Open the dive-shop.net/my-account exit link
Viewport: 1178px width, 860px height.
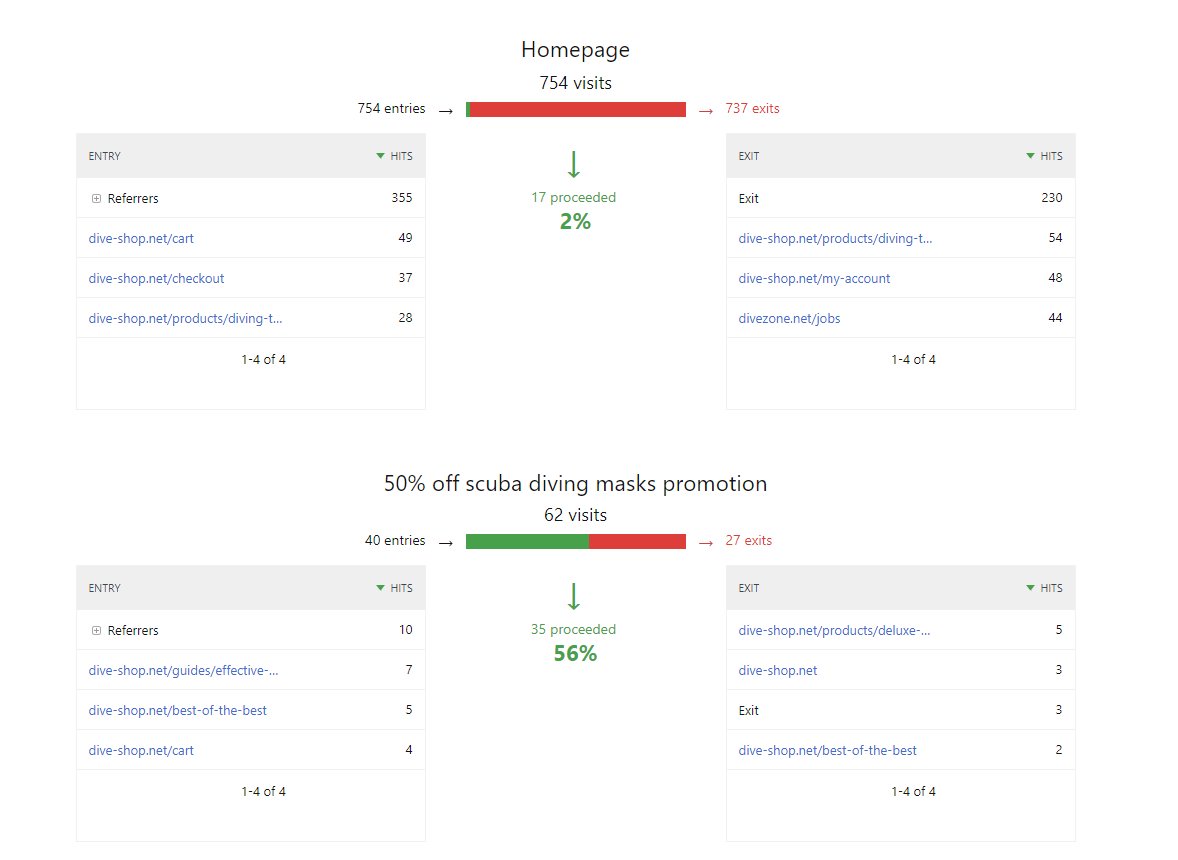click(814, 278)
